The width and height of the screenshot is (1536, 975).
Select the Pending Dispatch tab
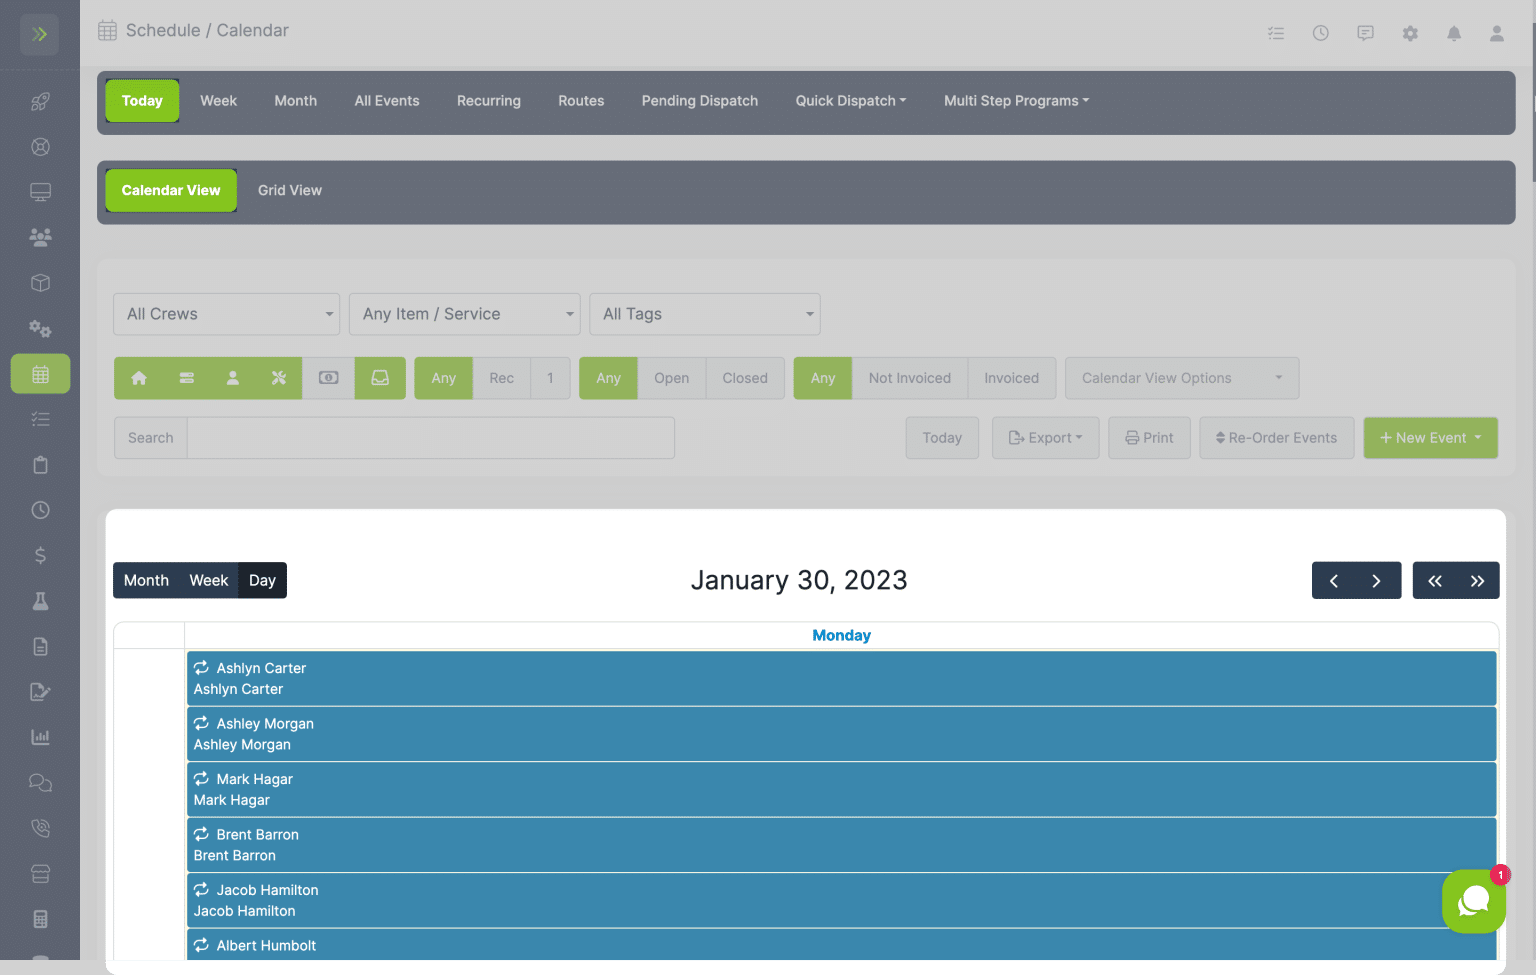(699, 100)
